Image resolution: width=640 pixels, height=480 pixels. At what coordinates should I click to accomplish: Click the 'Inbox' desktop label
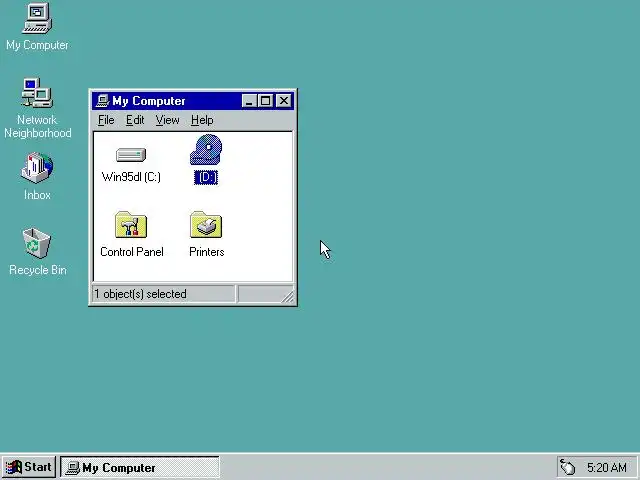click(x=37, y=195)
